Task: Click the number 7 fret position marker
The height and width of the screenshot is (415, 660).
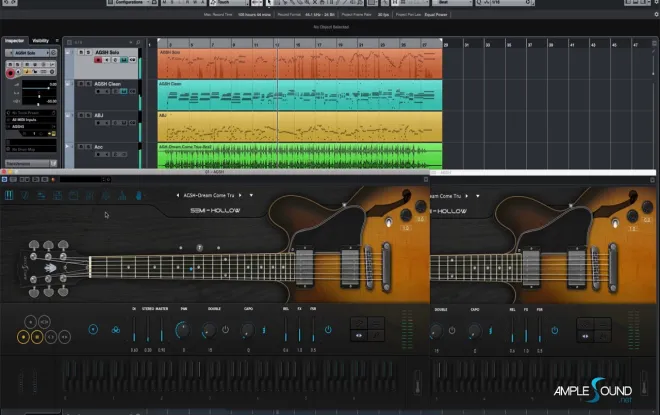Action: [x=200, y=248]
